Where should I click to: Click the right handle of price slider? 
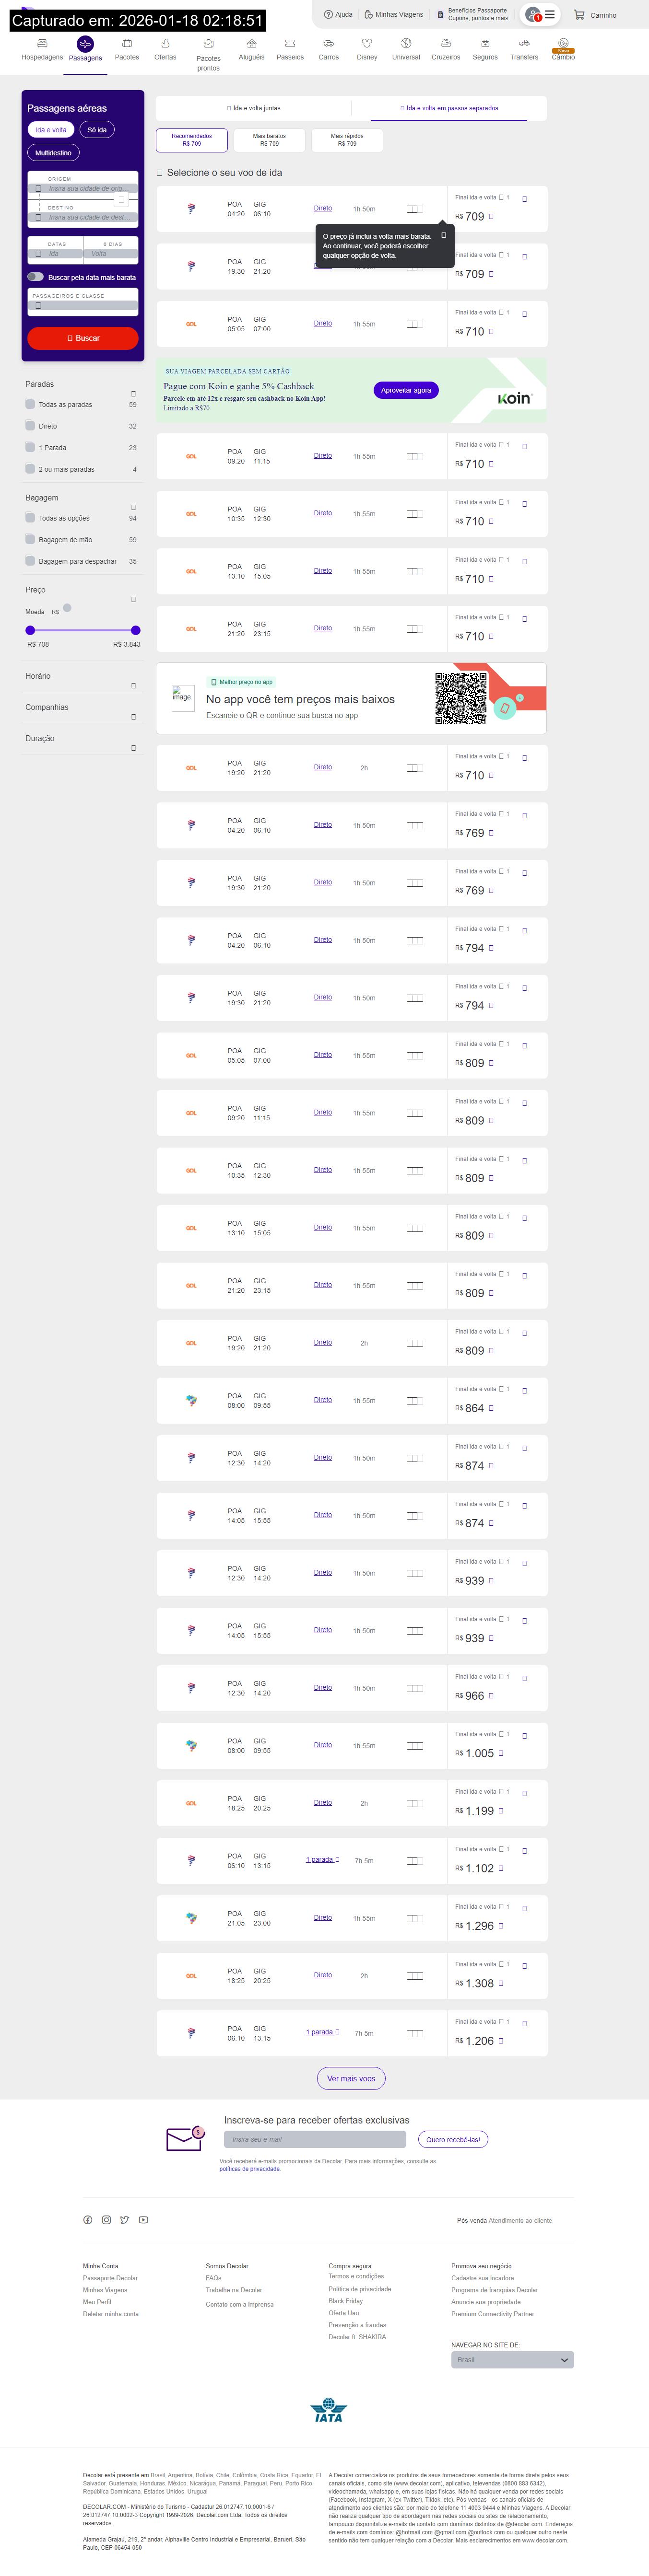coord(136,630)
